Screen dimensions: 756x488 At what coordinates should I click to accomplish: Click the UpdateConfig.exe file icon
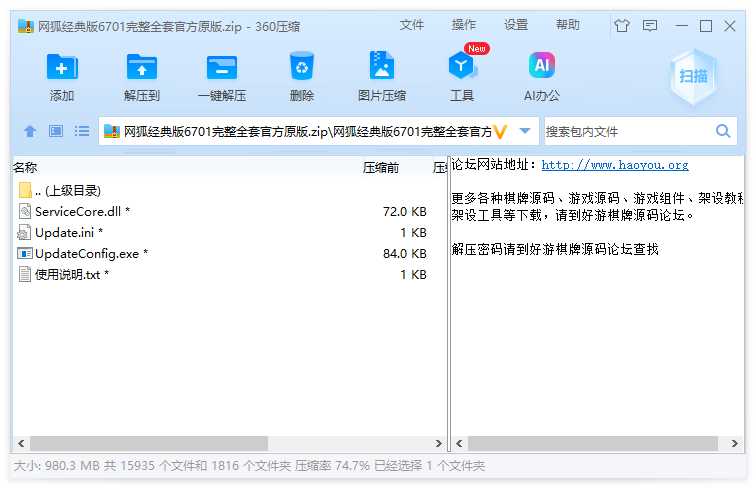coord(25,253)
